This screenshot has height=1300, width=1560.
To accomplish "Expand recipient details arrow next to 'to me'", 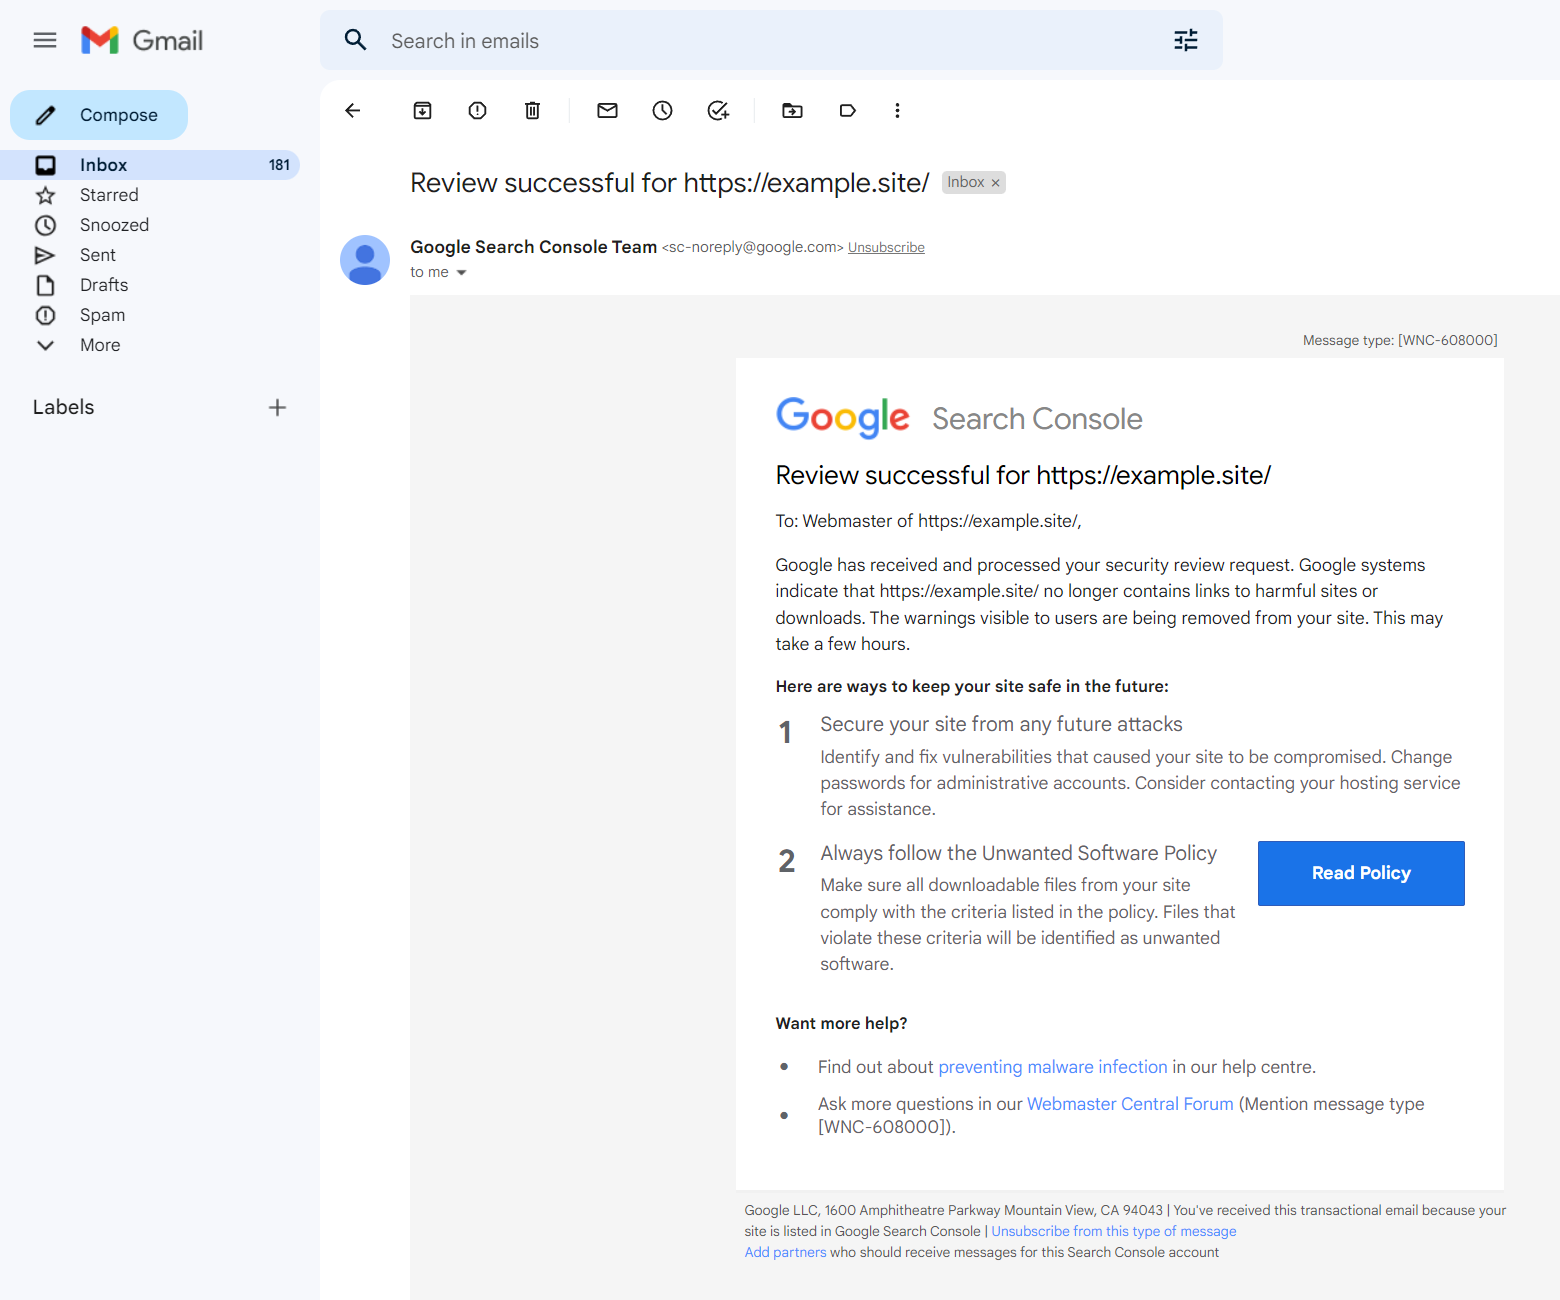I will 461,272.
